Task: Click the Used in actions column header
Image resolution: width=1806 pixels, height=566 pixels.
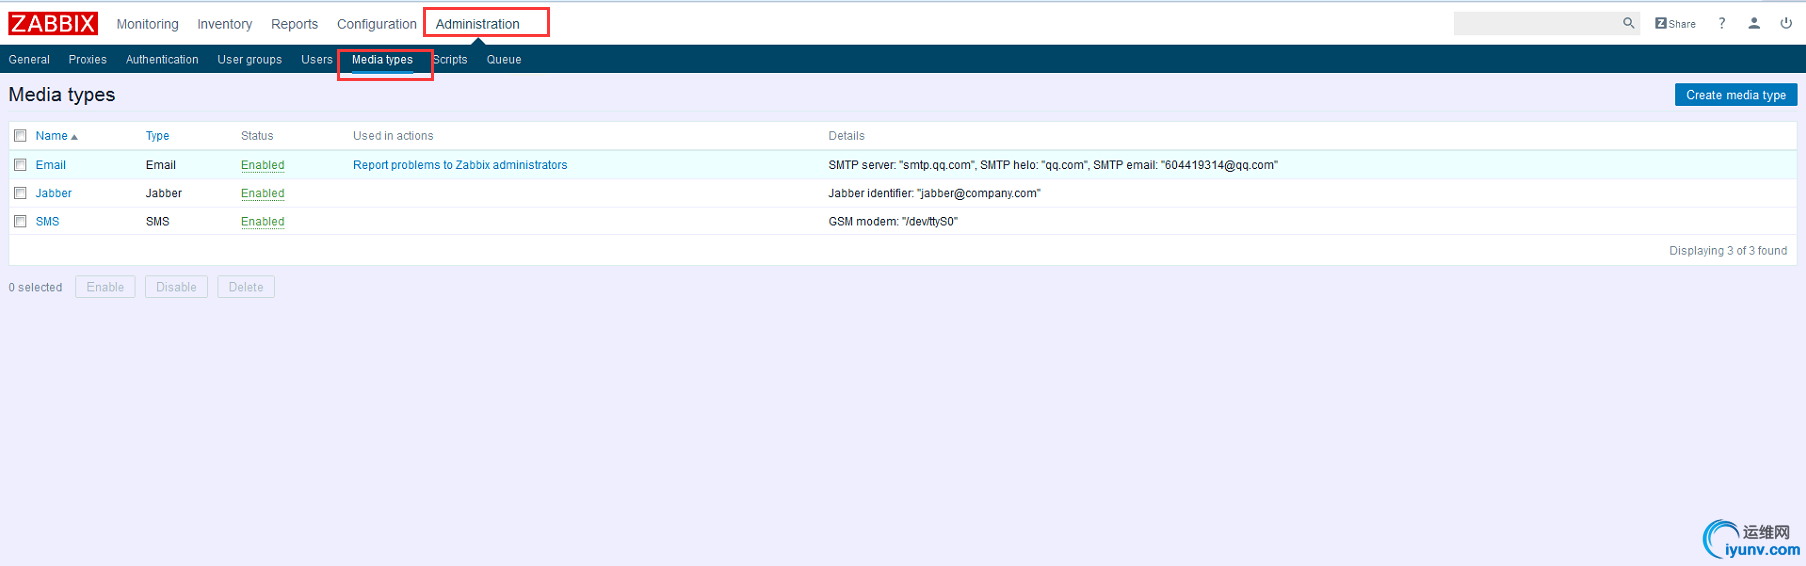Action: coord(393,136)
